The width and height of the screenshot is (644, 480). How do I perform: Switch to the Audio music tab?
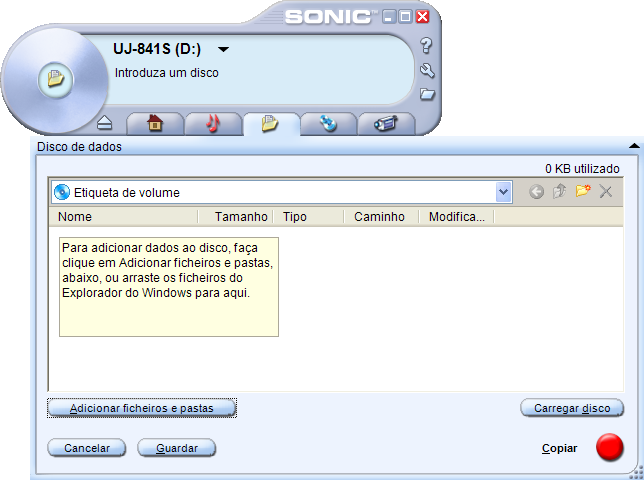coord(212,124)
